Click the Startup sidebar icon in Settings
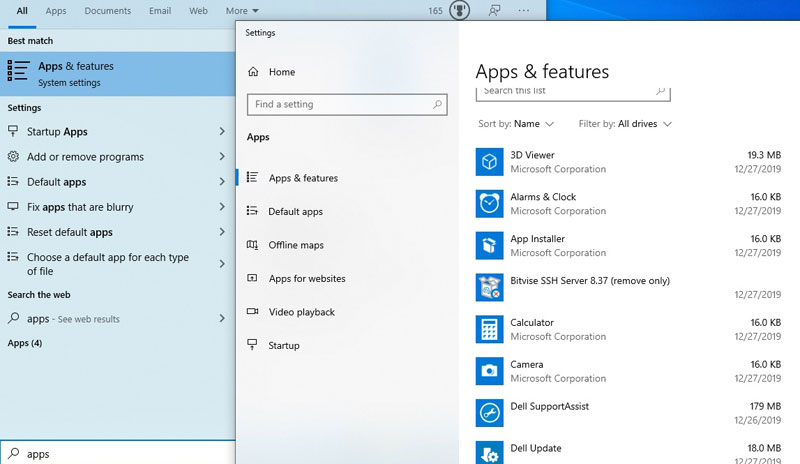Viewport: 800px width, 464px height. coord(252,345)
